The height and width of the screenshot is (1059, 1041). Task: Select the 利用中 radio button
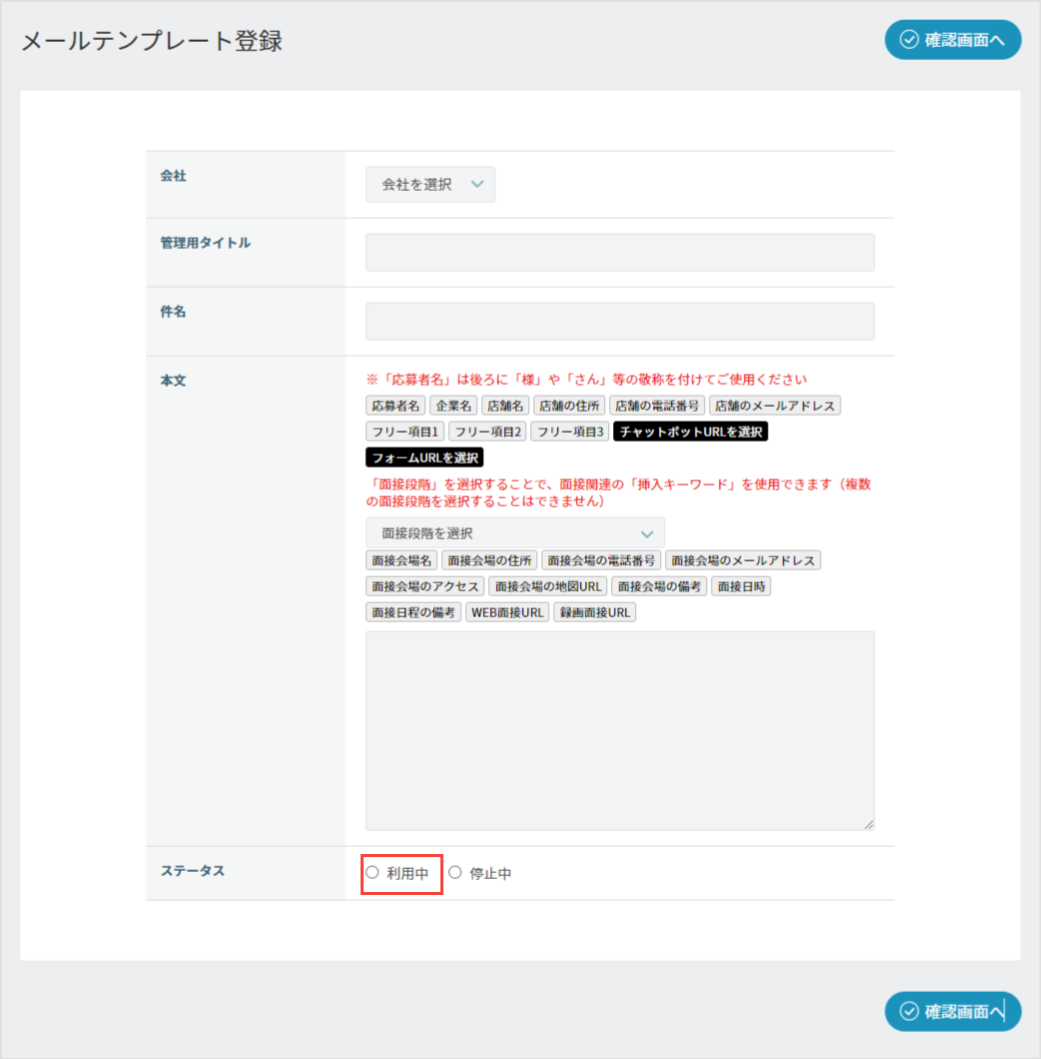(373, 873)
